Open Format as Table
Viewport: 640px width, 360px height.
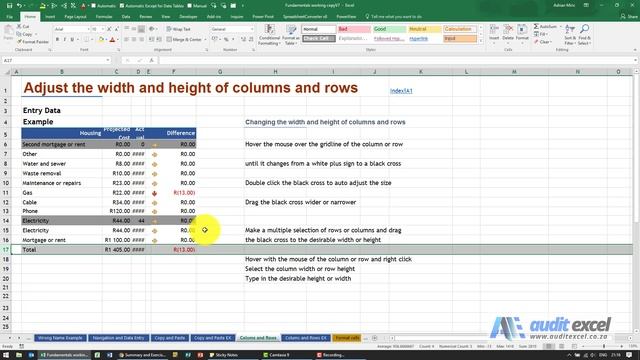click(291, 35)
